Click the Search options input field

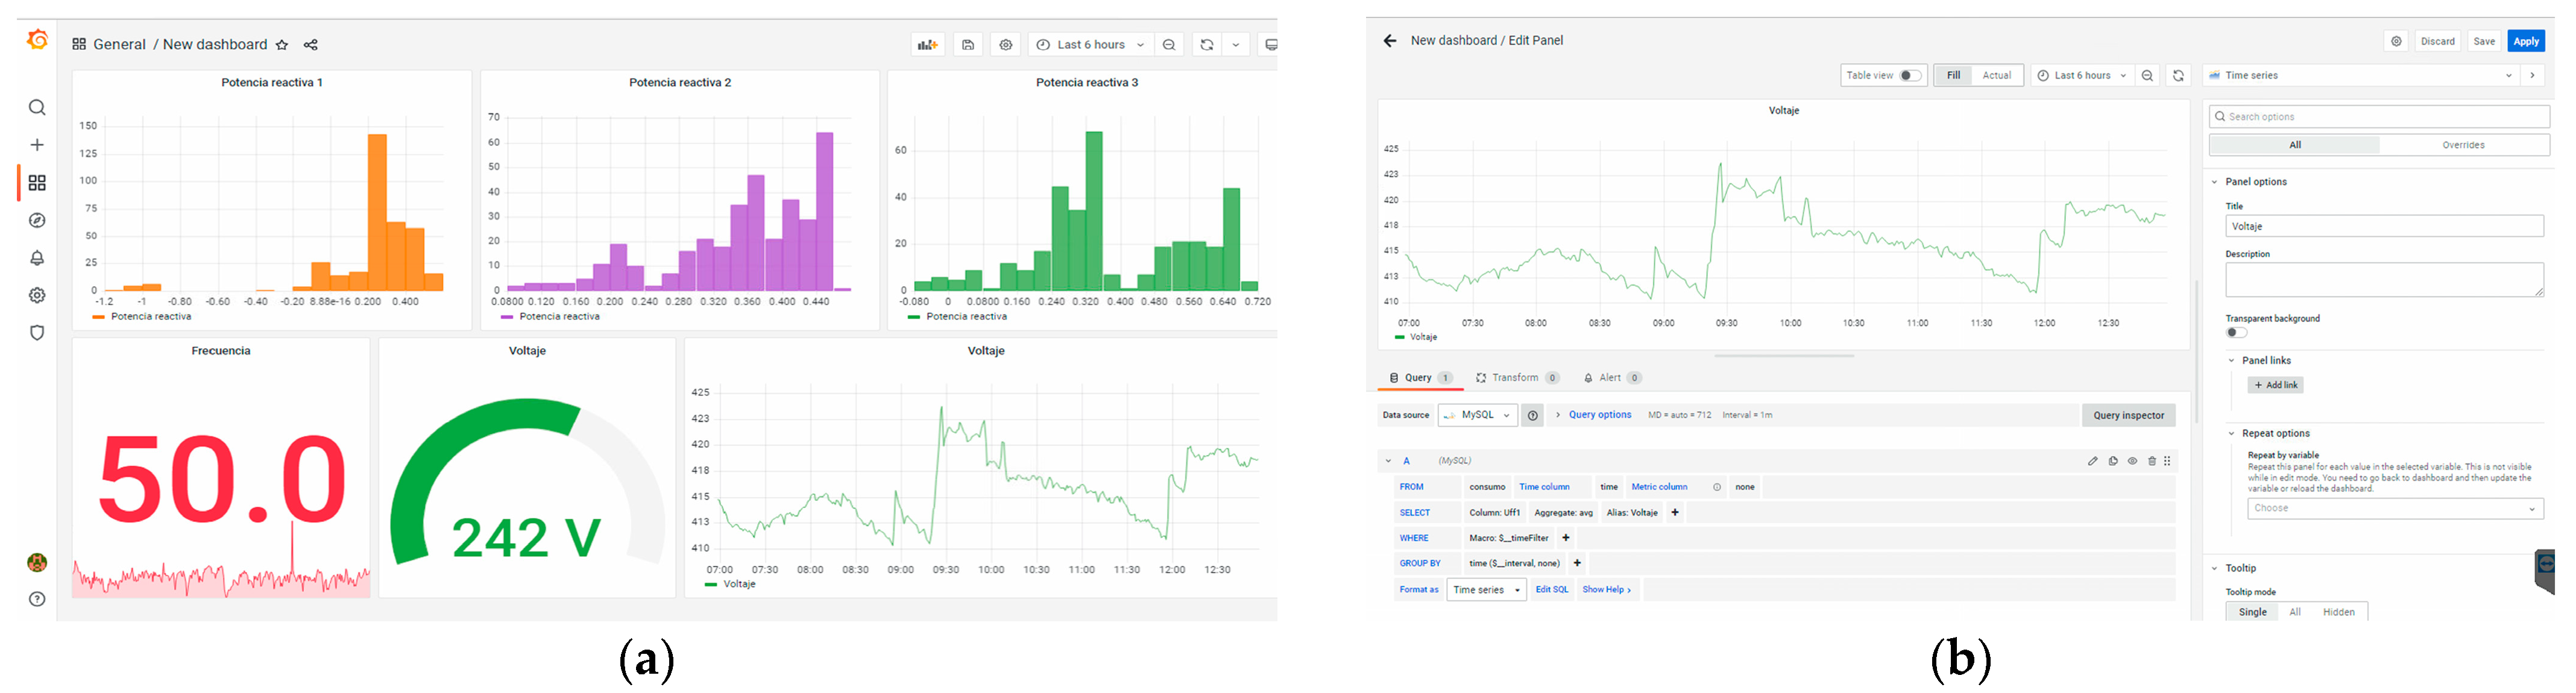[x=2380, y=117]
